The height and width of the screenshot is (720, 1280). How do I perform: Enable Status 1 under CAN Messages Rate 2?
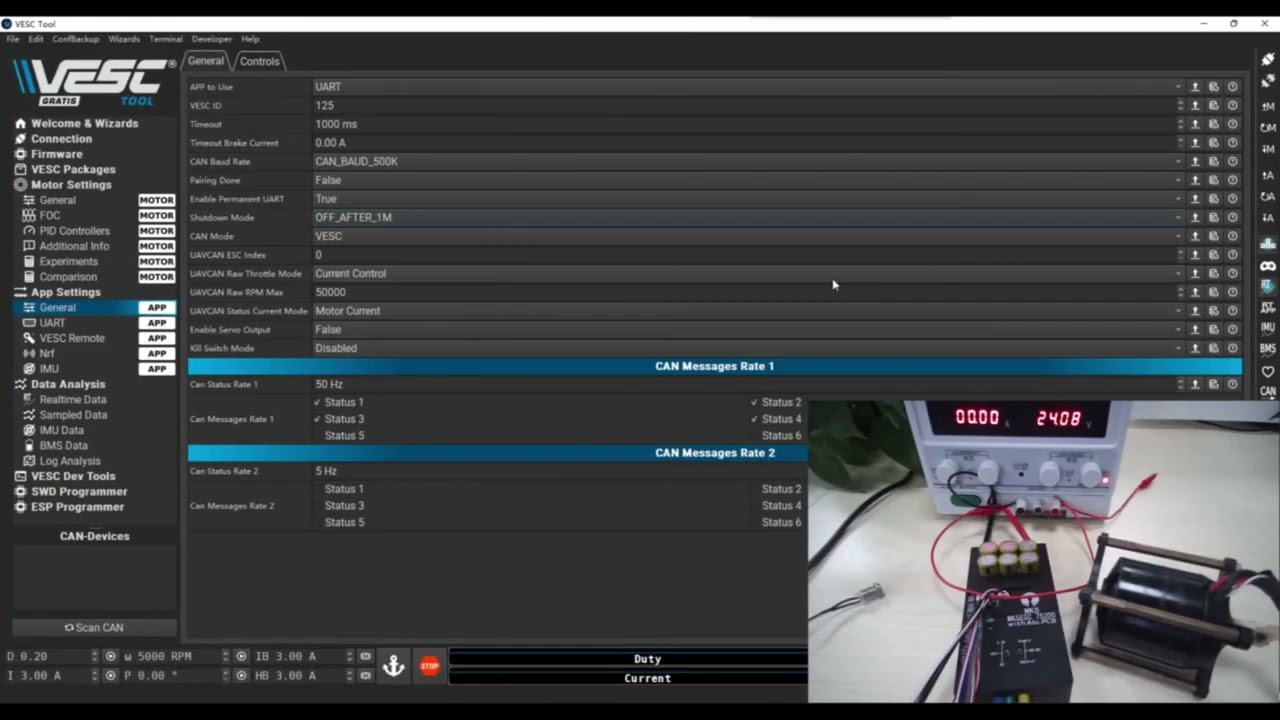pos(339,489)
